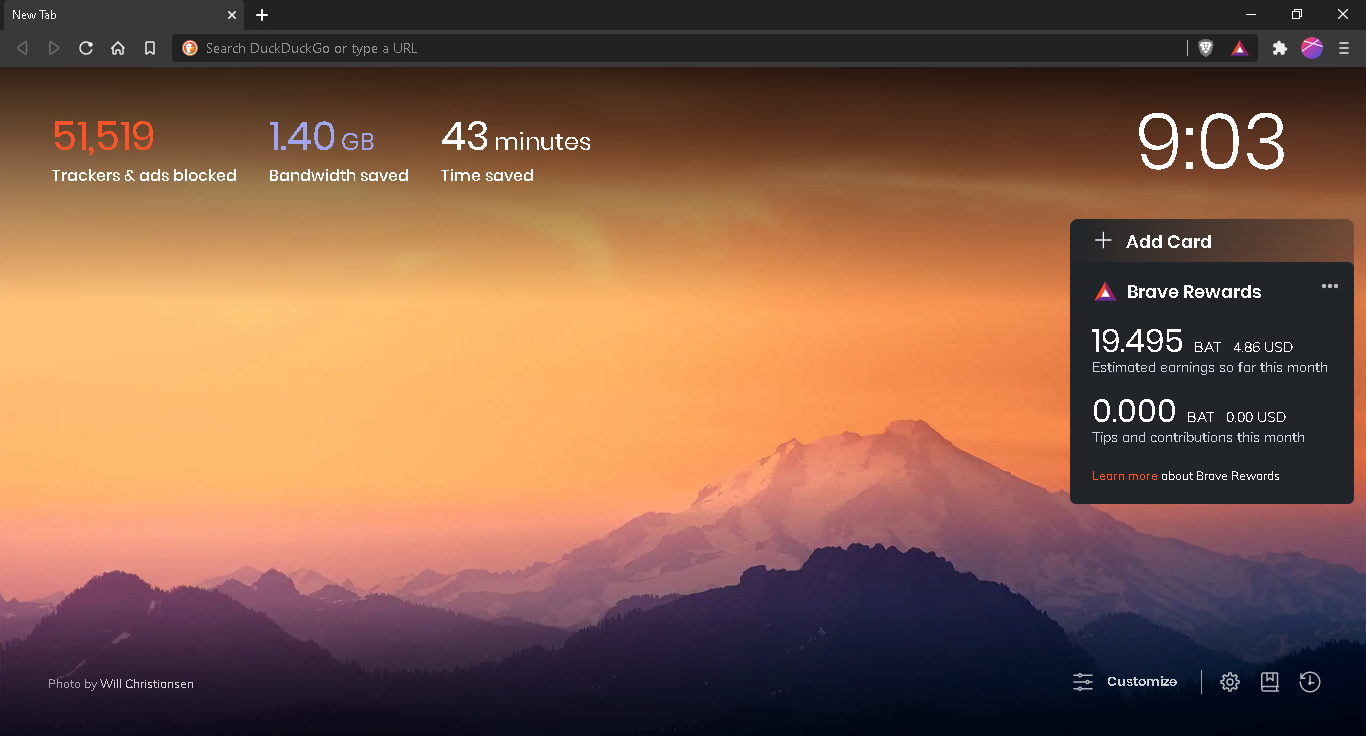Bookmark this page using the toolbar icon
Screen dimensions: 1366x736
click(149, 47)
